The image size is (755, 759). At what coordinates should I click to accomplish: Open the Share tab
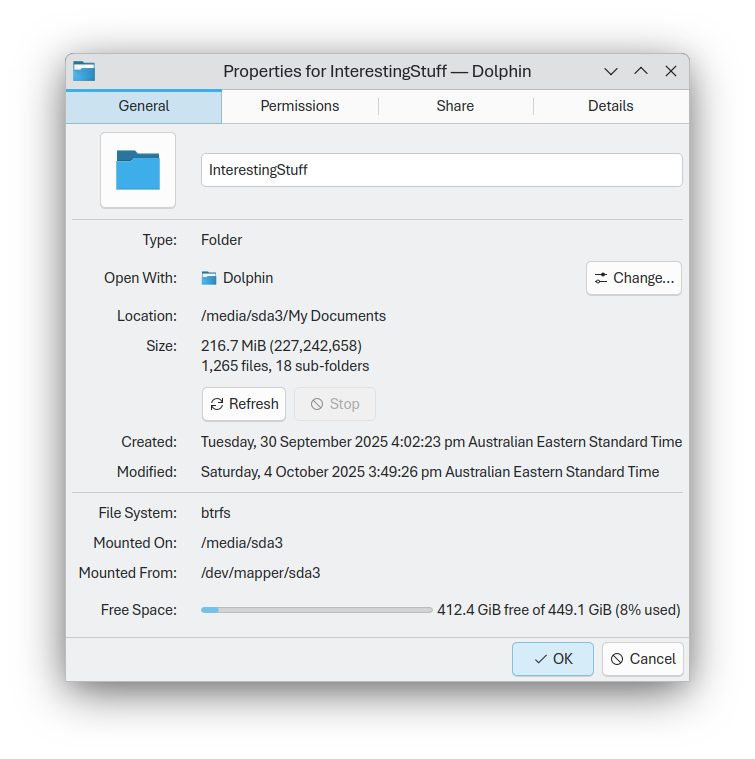[x=455, y=106]
